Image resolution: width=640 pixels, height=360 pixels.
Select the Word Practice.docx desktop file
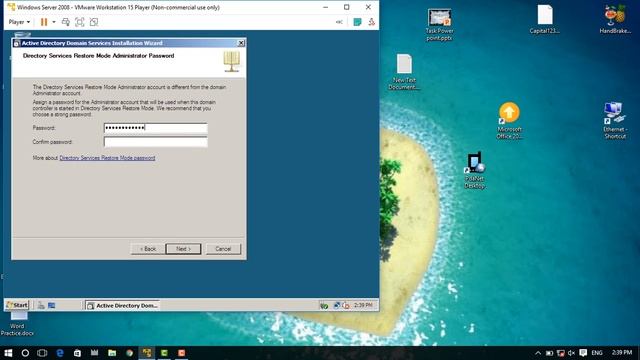click(x=17, y=324)
